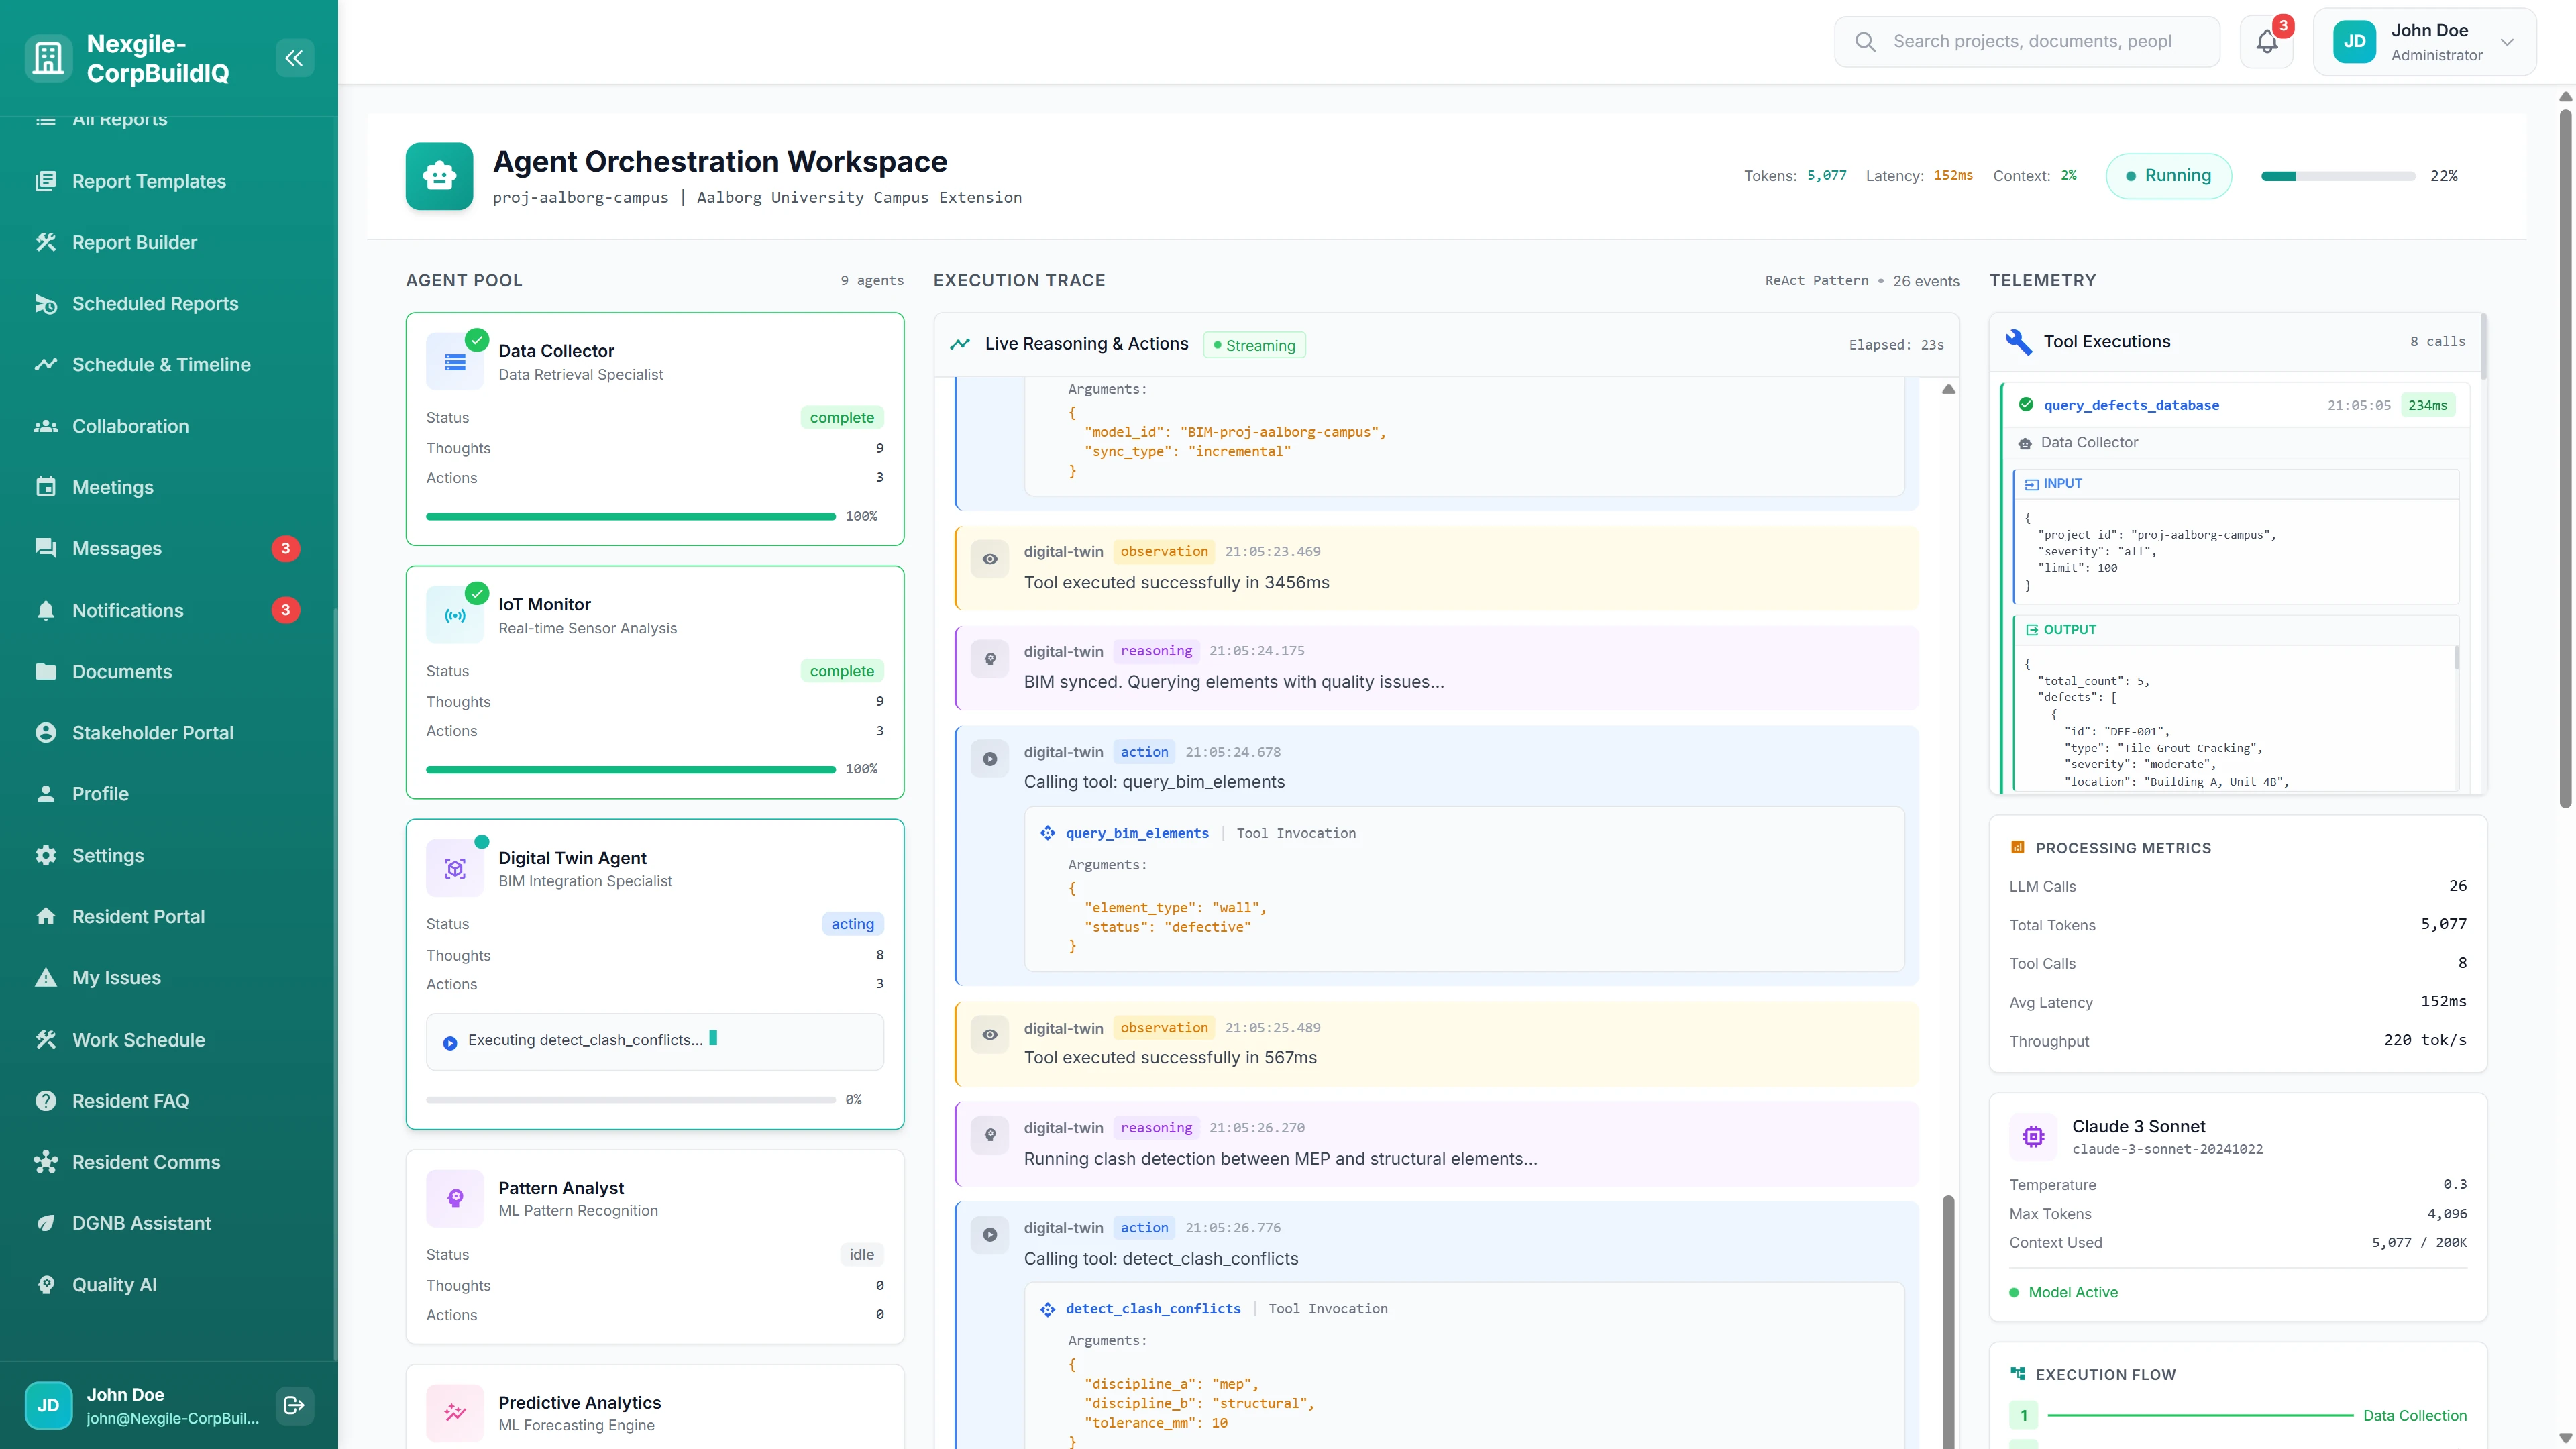Click the IoT Monitor sensor icon

click(x=455, y=614)
